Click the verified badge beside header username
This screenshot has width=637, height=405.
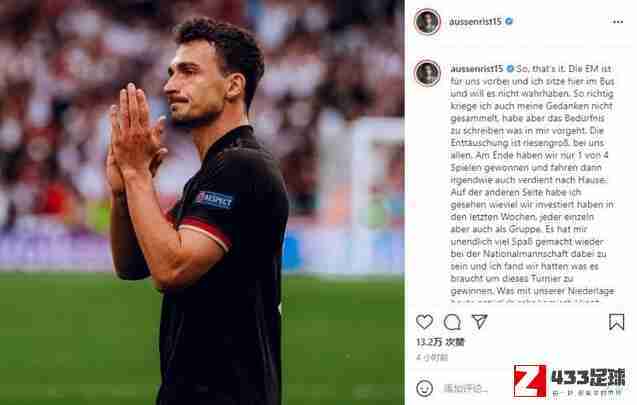pos(509,21)
